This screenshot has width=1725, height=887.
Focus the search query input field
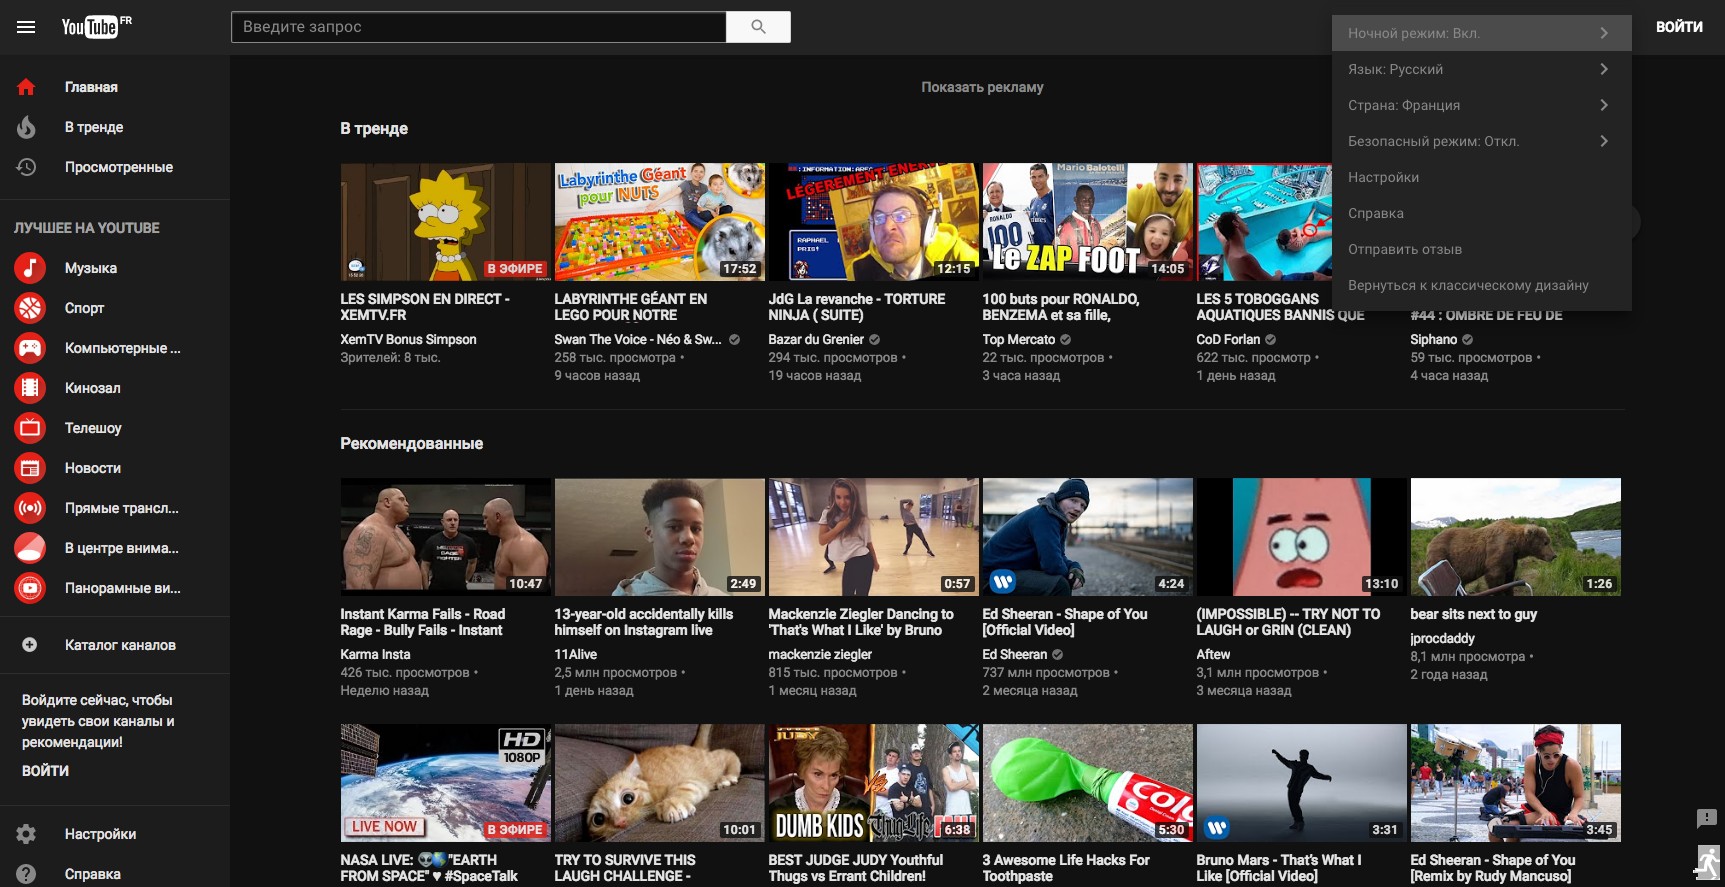click(x=478, y=27)
